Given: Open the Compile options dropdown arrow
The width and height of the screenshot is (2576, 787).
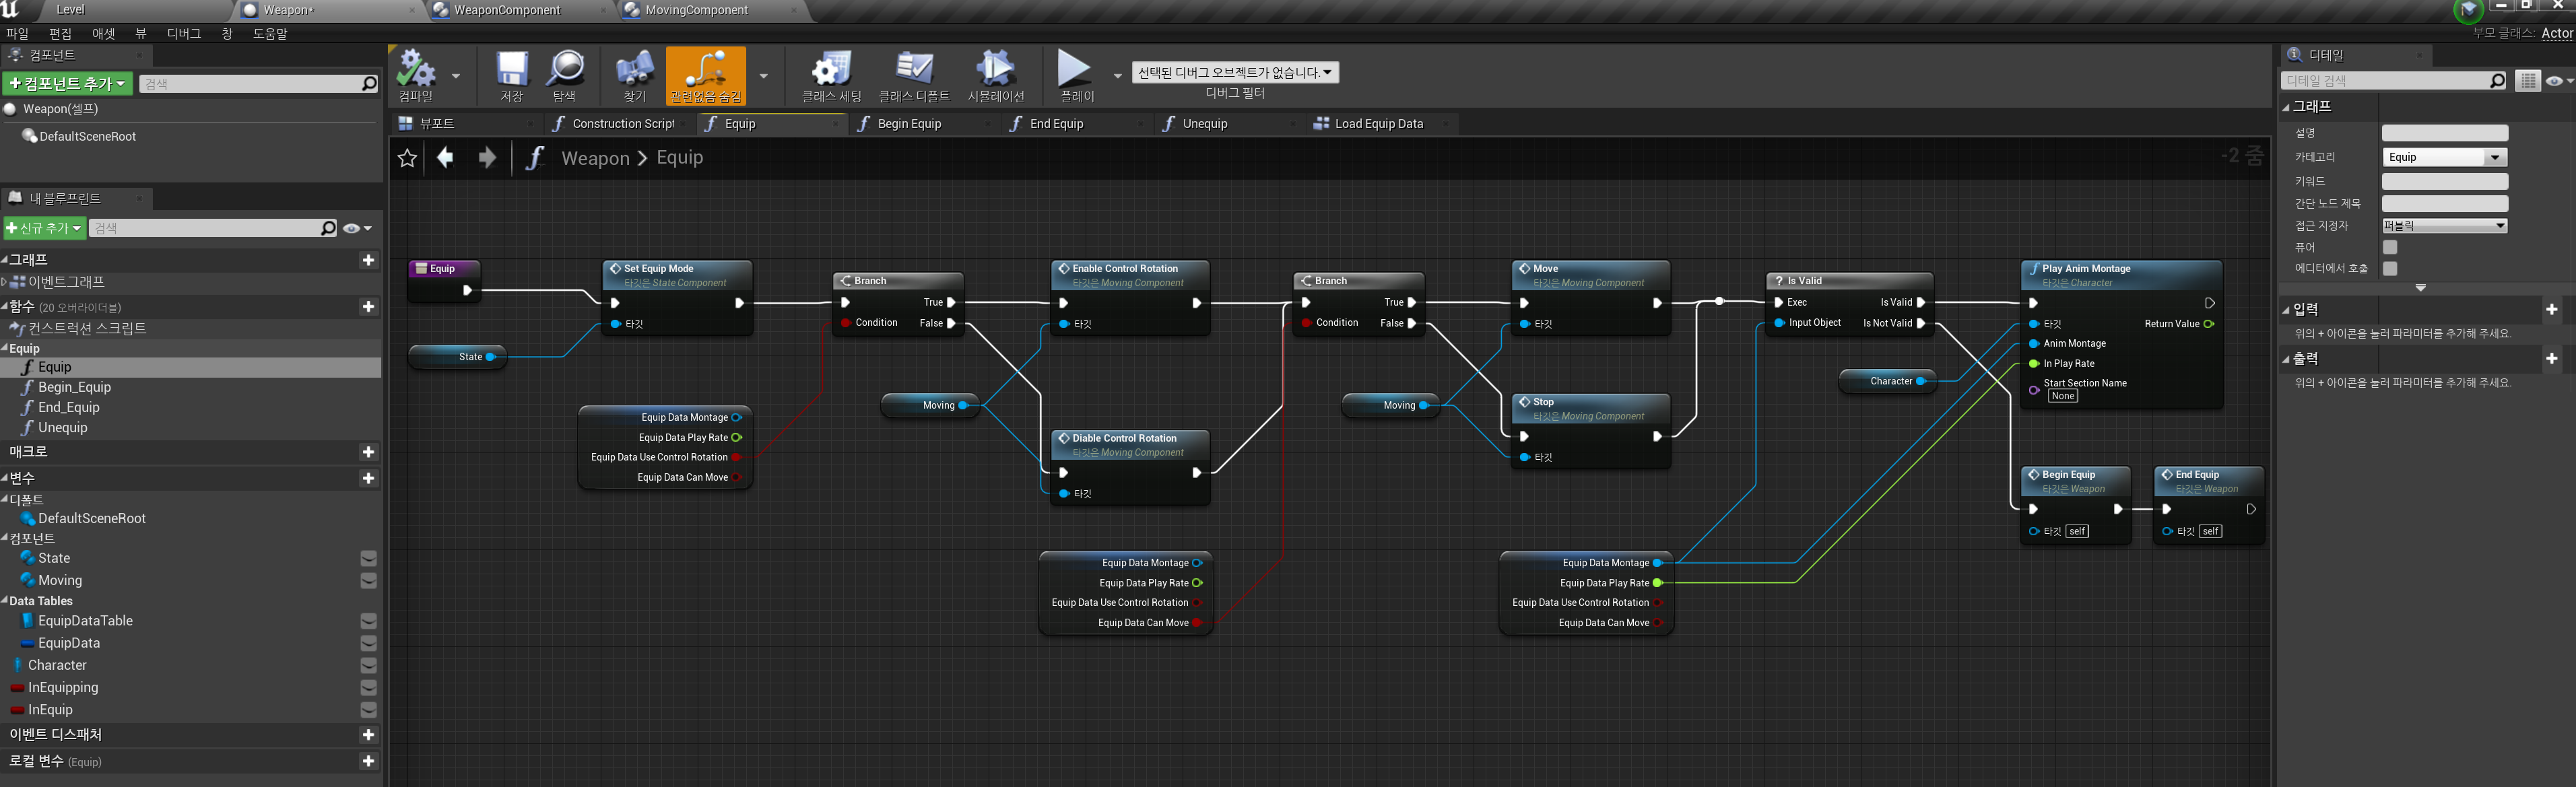Looking at the screenshot, I should (x=456, y=76).
